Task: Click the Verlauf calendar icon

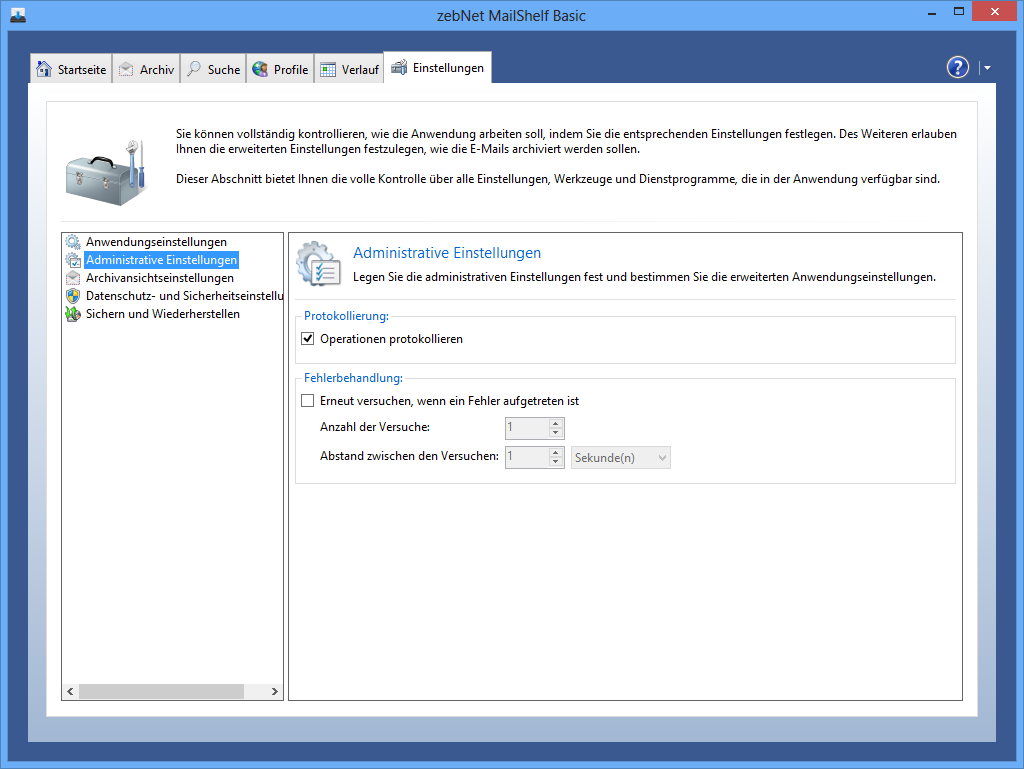Action: coord(328,69)
